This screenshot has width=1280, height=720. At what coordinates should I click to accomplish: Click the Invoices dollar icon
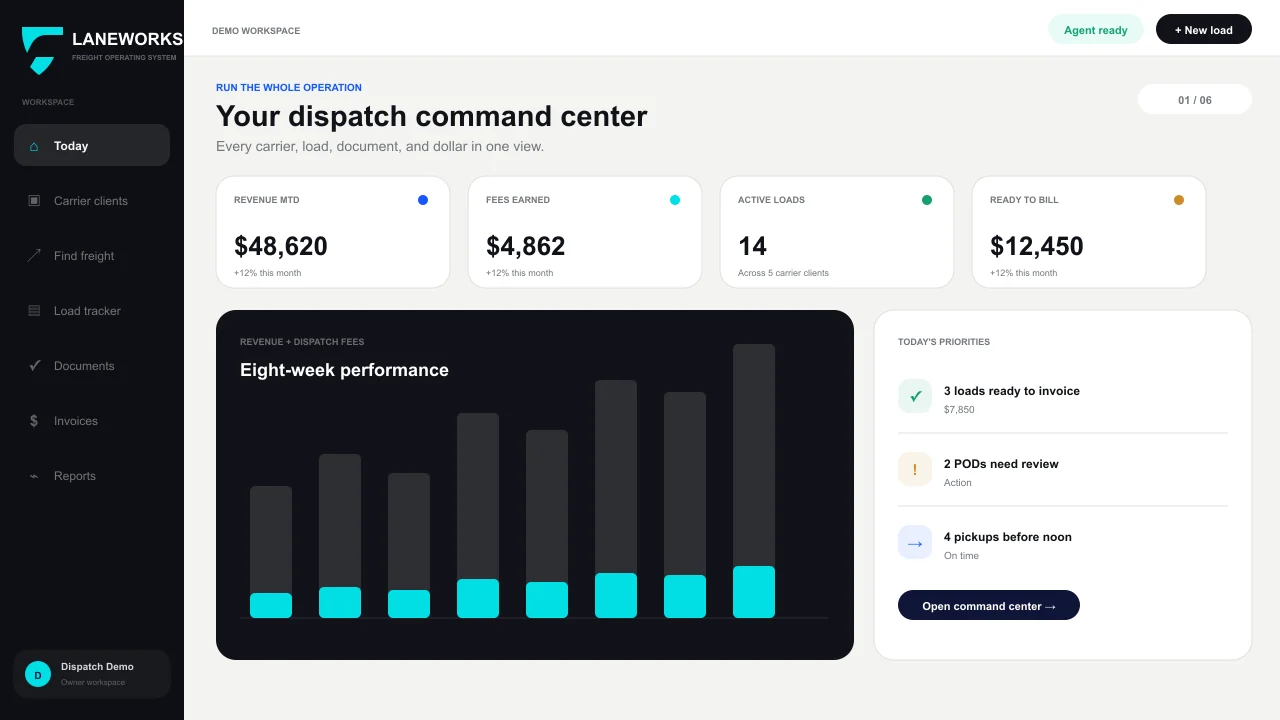(x=34, y=421)
